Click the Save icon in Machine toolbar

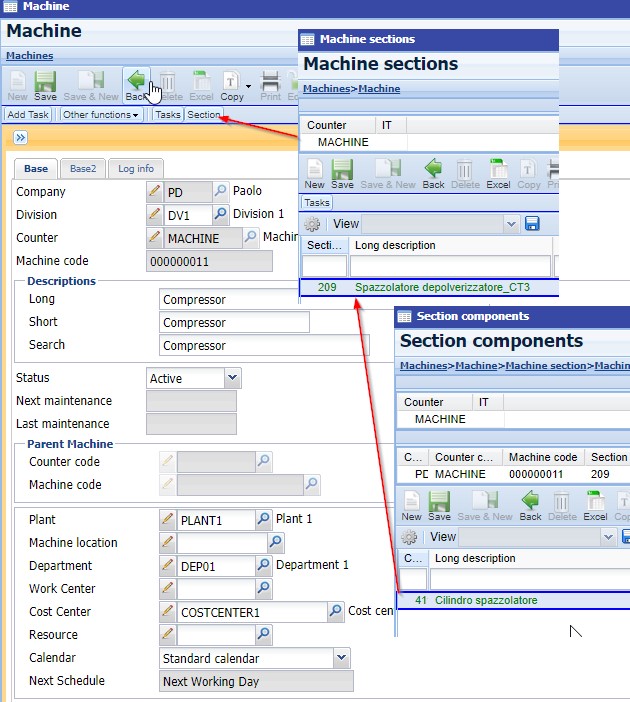pyautogui.click(x=45, y=86)
